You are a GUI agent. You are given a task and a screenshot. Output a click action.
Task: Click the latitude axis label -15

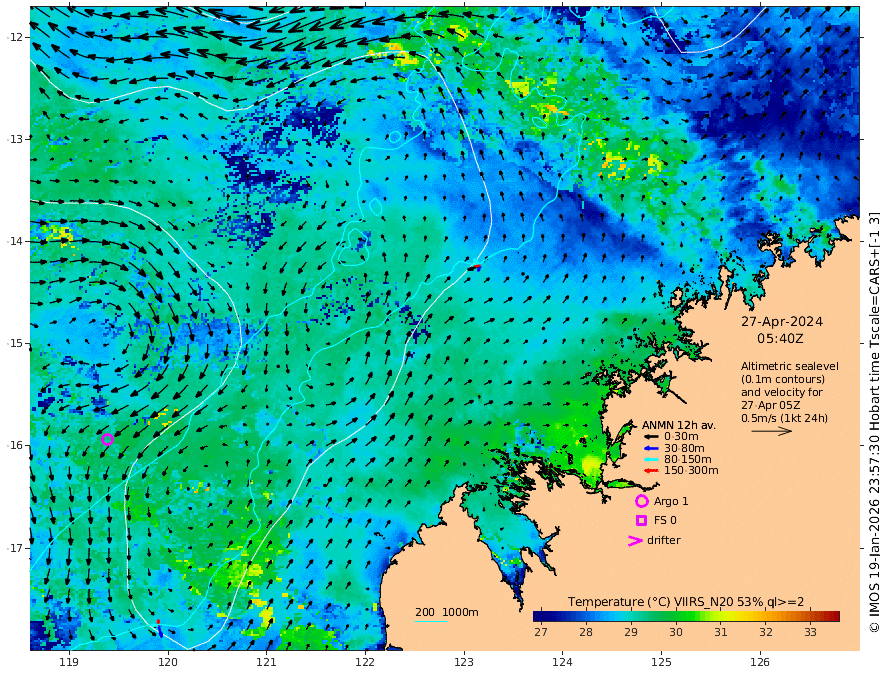[17, 343]
